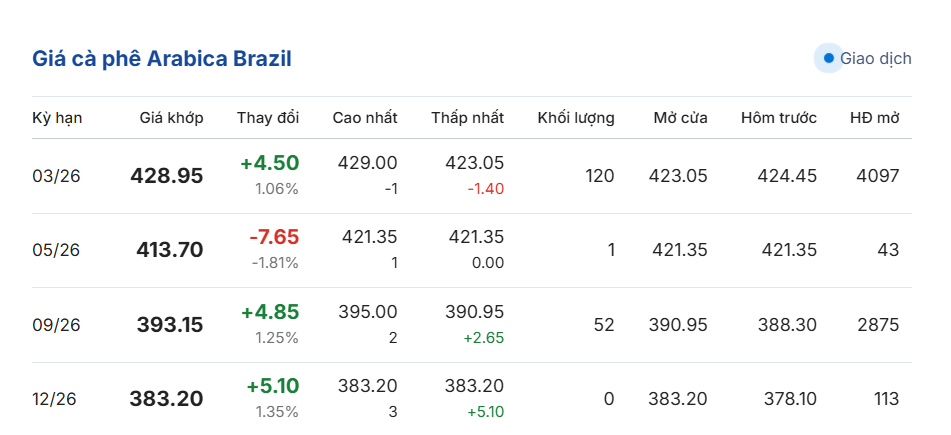Open the 12/26 contract row
The image size is (951, 435).
[x=56, y=399]
